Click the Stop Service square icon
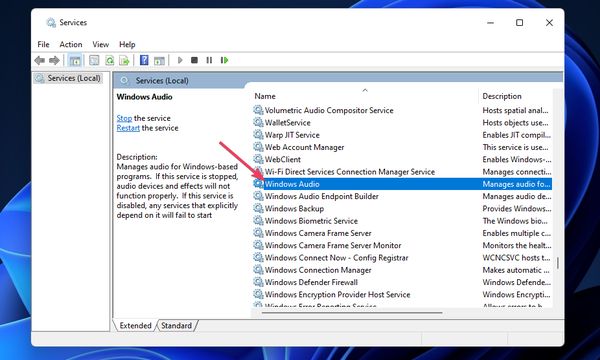Screen dimensions: 600x360 [194, 60]
